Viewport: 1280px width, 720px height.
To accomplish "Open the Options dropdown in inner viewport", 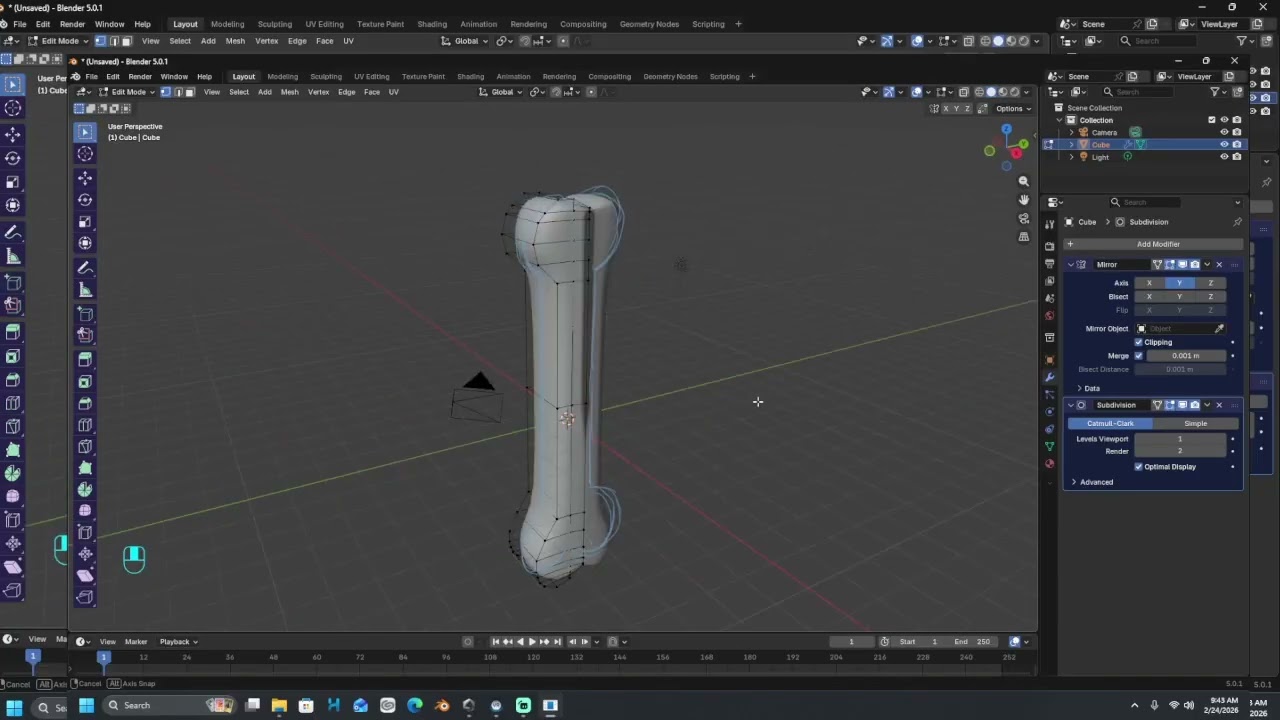I will point(1012,108).
